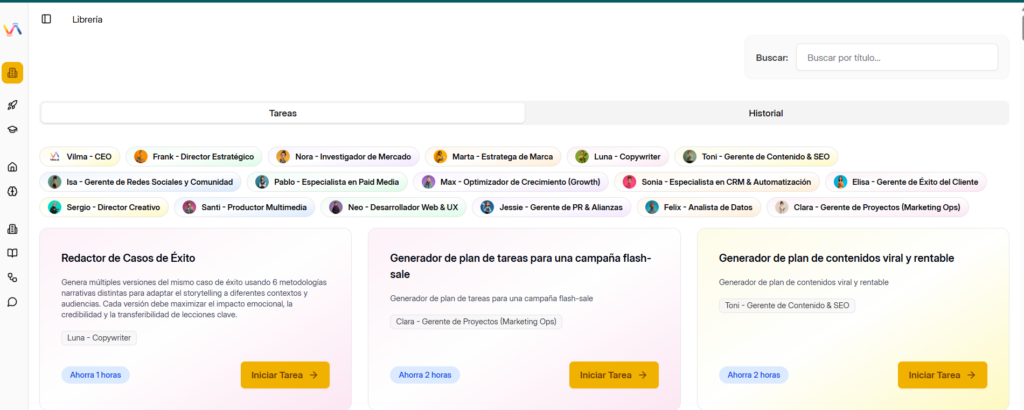Select Nora - Investigador de Mercado filter
This screenshot has width=1024, height=410.
[344, 157]
